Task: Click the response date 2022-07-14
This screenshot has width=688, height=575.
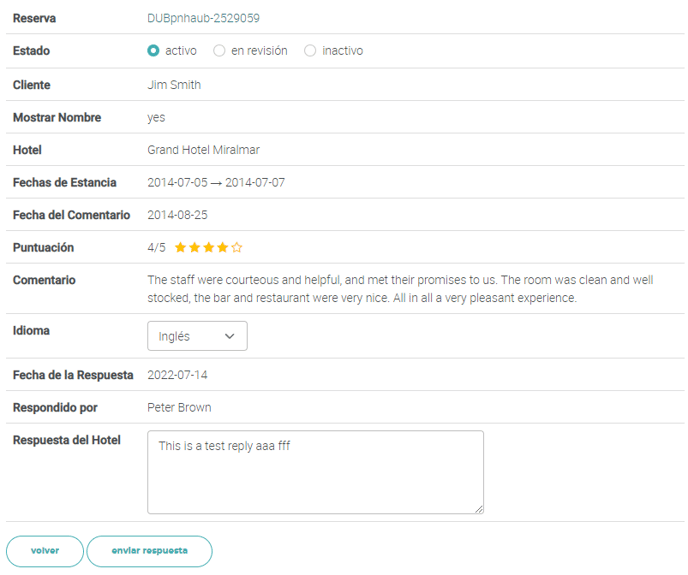Action: tap(177, 375)
